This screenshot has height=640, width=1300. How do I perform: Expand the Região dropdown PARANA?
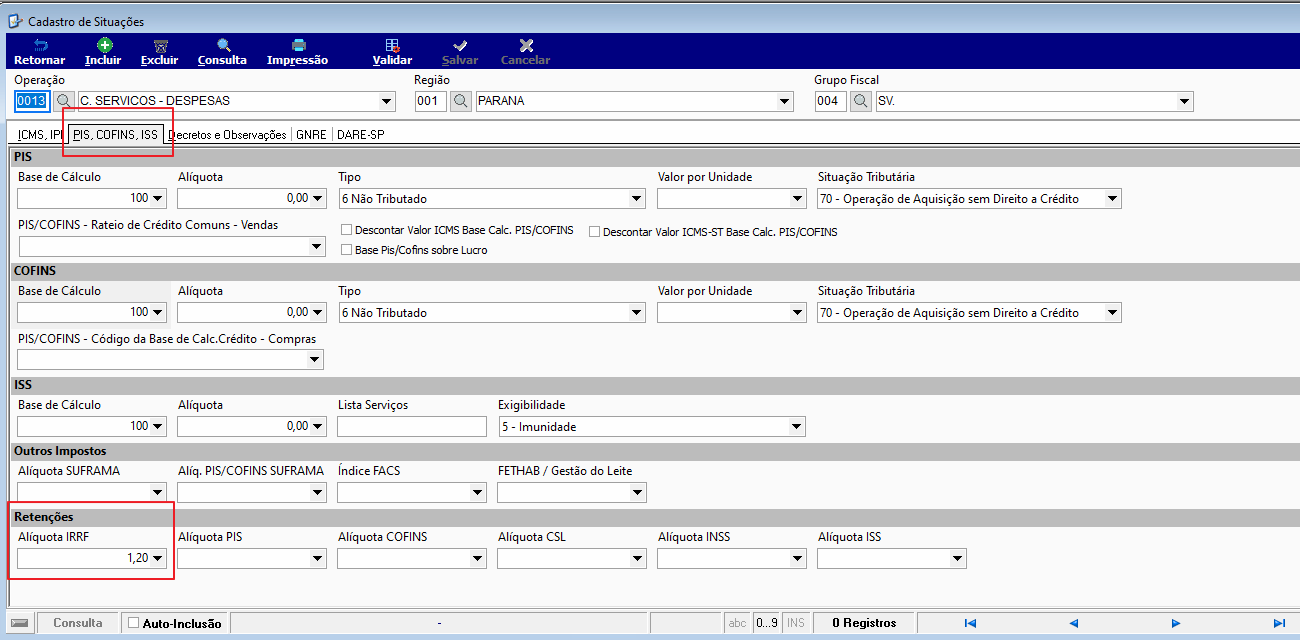click(785, 101)
